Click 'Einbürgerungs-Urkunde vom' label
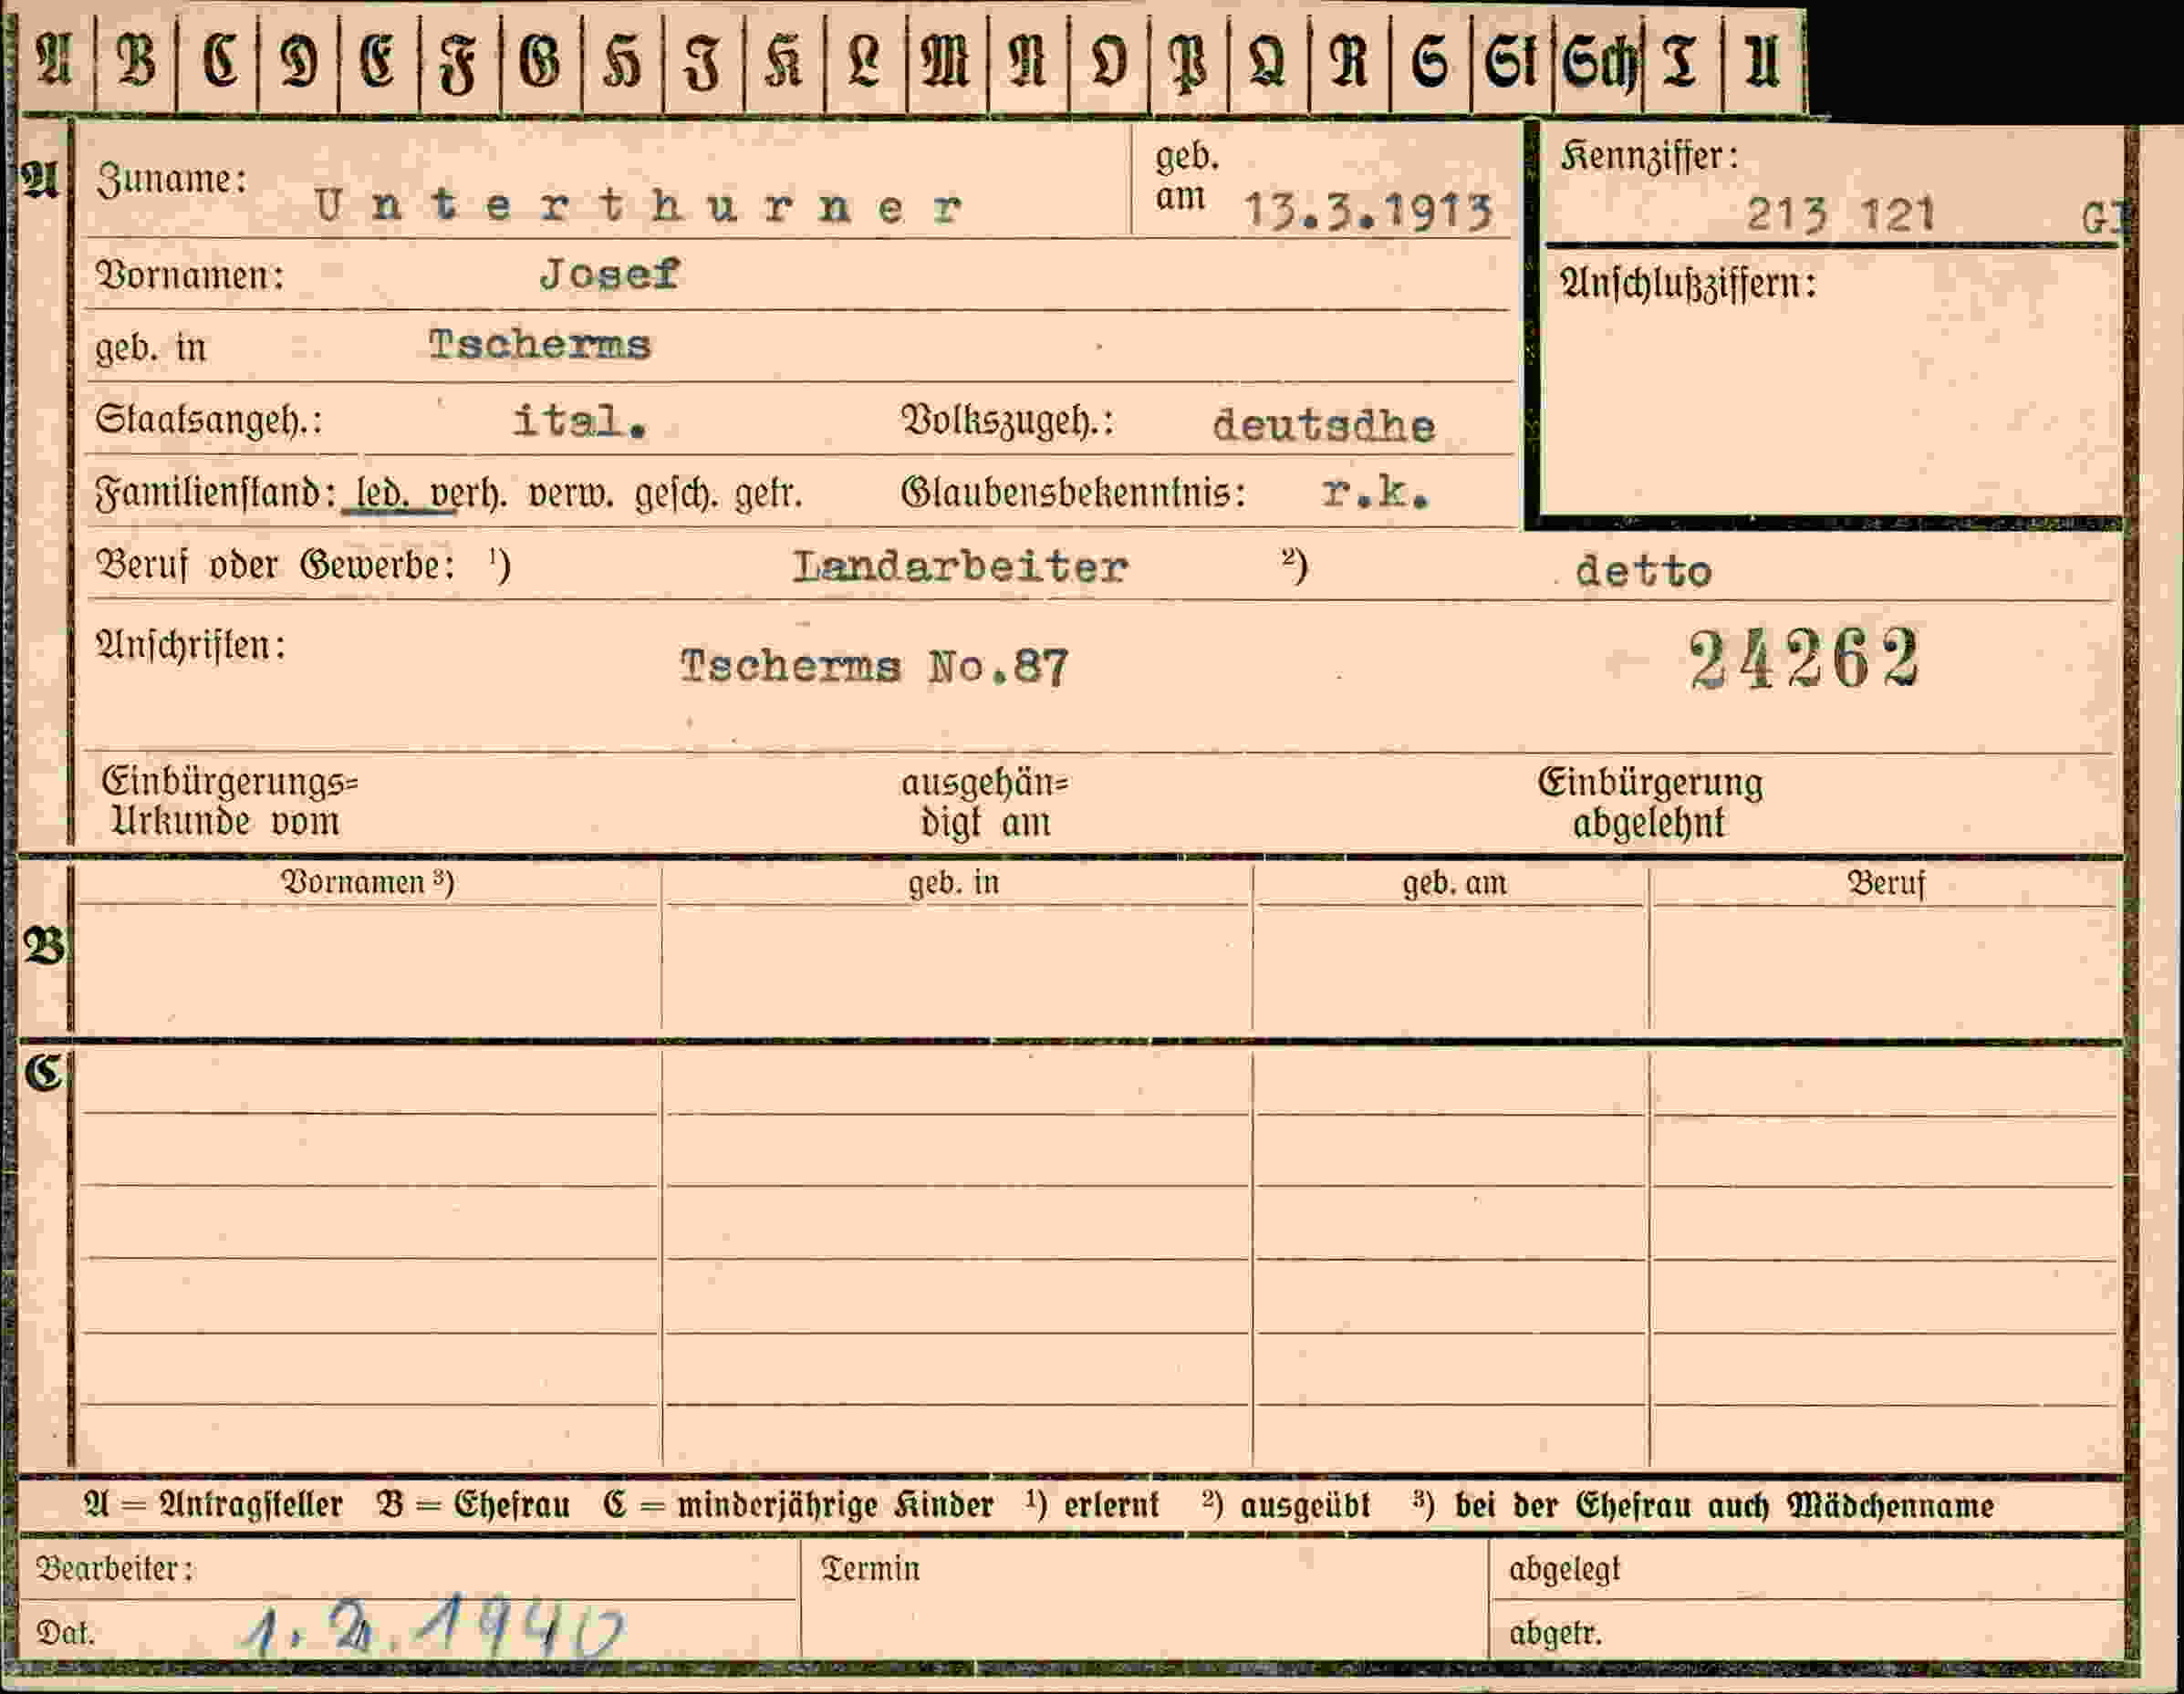This screenshot has width=2184, height=1694. [229, 801]
